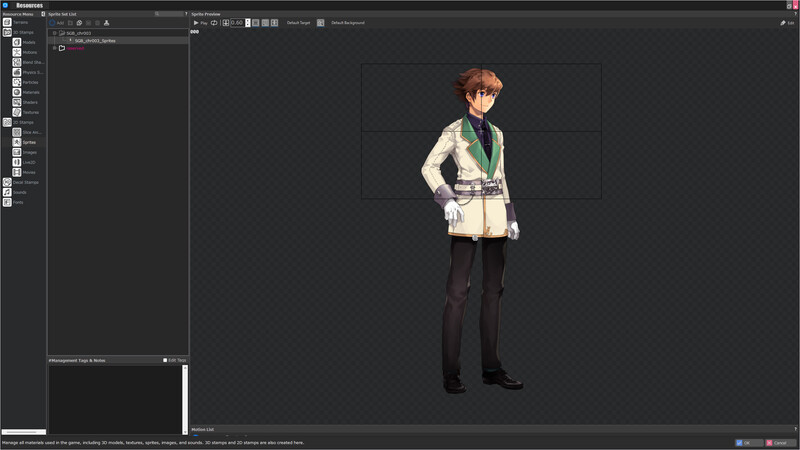
Task: Increase the preview scale with the stepper
Action: pos(248,21)
